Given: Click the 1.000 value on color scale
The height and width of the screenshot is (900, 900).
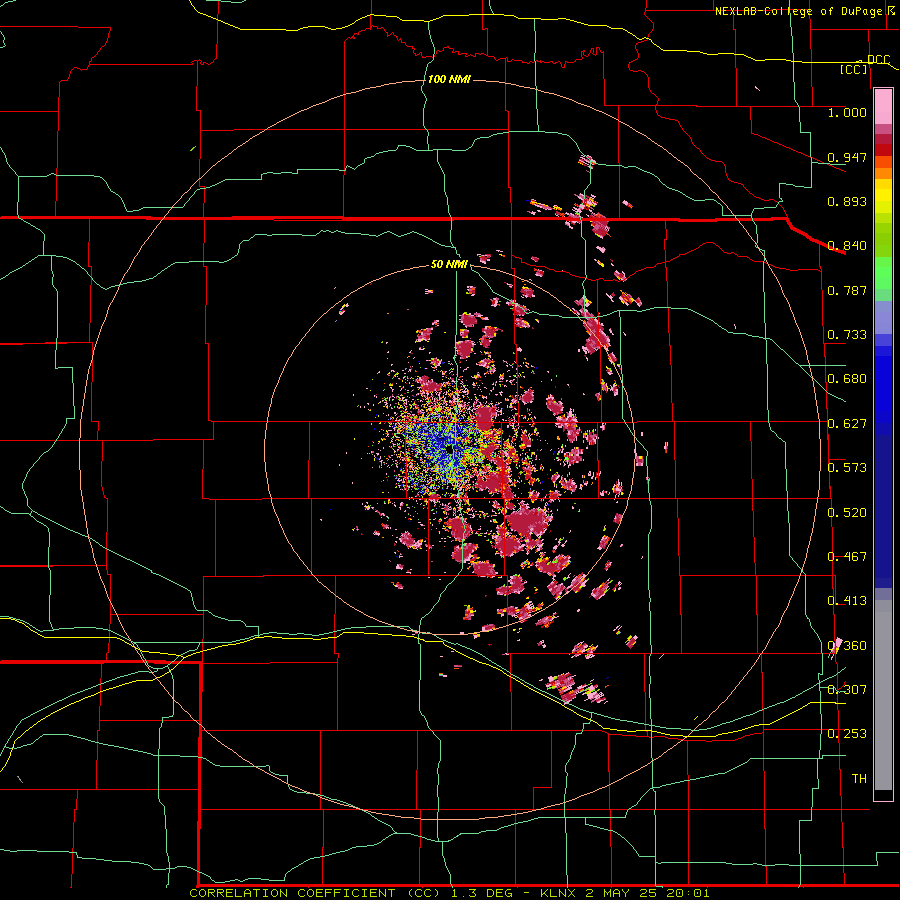Looking at the screenshot, I should (x=847, y=112).
